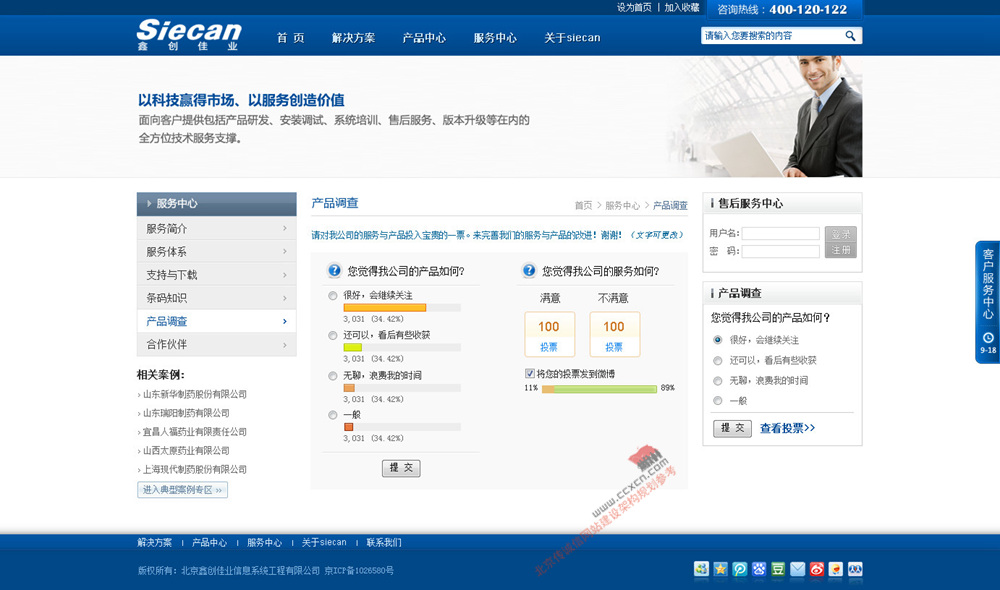
Task: Select the '很好，会继续关注' radio in main survey
Action: (x=333, y=296)
